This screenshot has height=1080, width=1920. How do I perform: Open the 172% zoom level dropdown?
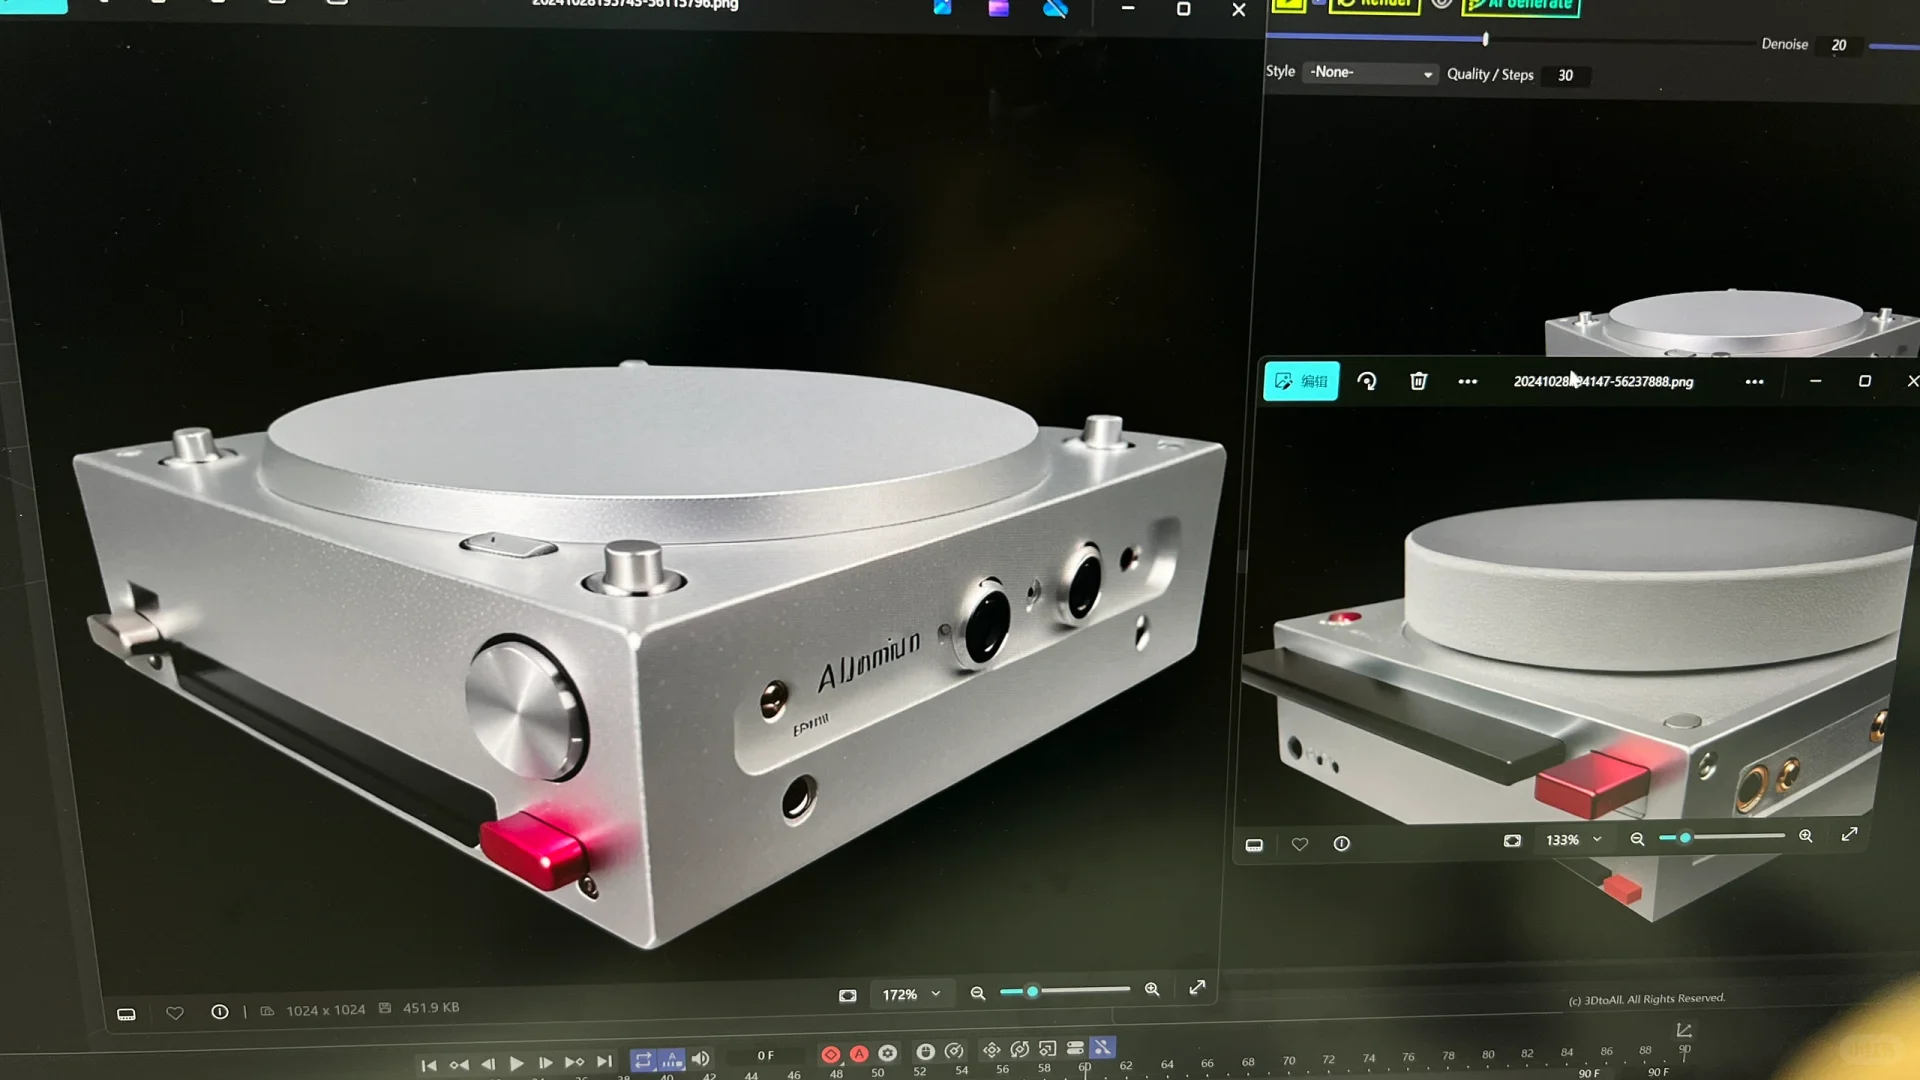pyautogui.click(x=911, y=994)
